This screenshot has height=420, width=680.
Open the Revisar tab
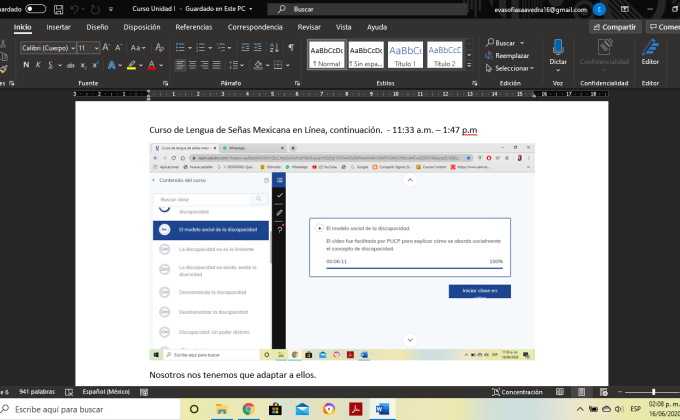point(309,27)
